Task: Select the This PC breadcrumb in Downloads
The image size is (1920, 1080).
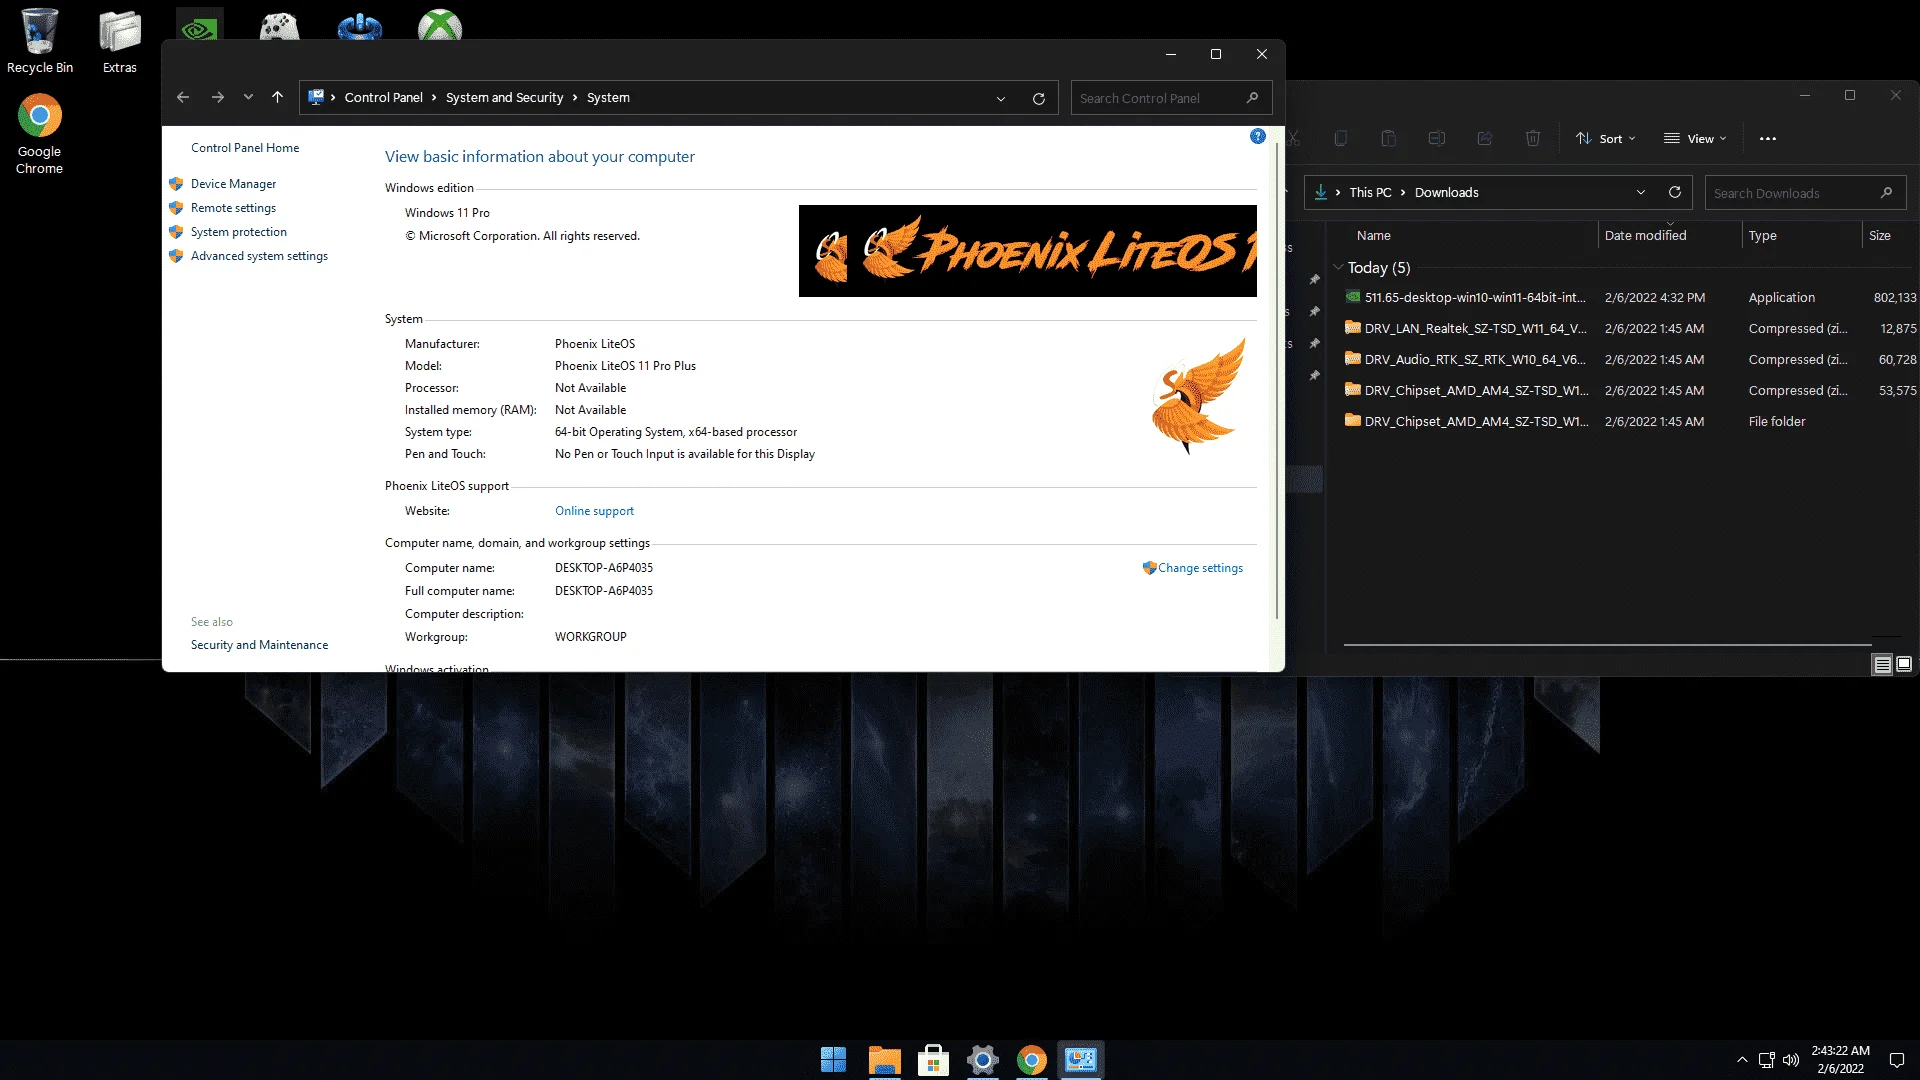Action: [x=1370, y=192]
